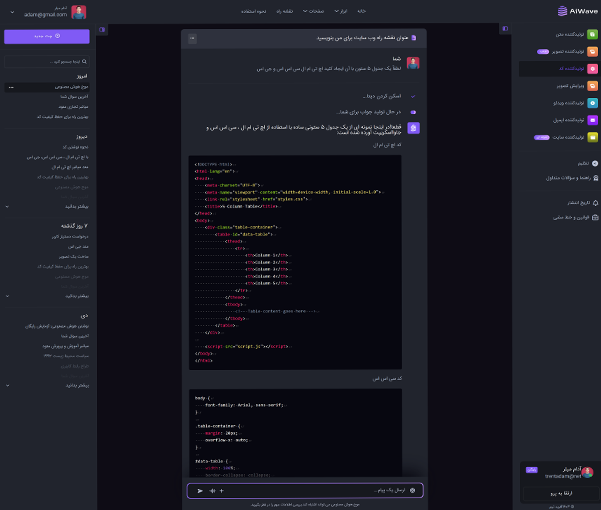Viewport: 601px width, 510px height.
Task: Open first chat under دی heading
Action: [57, 326]
